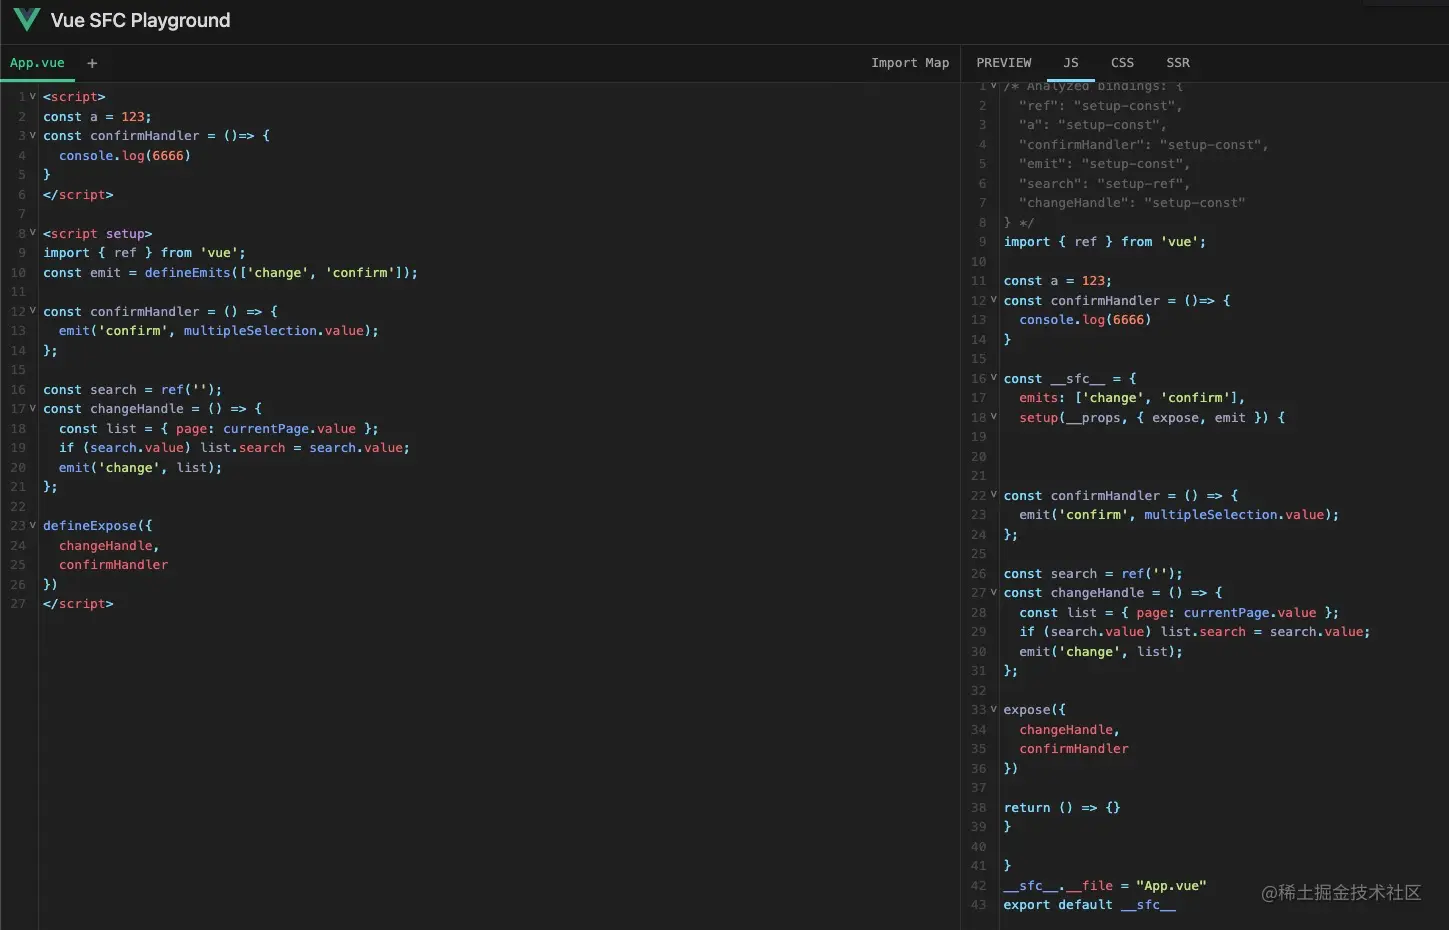Click line number 43 in the output gutter
This screenshot has height=930, width=1449.
tap(978, 905)
